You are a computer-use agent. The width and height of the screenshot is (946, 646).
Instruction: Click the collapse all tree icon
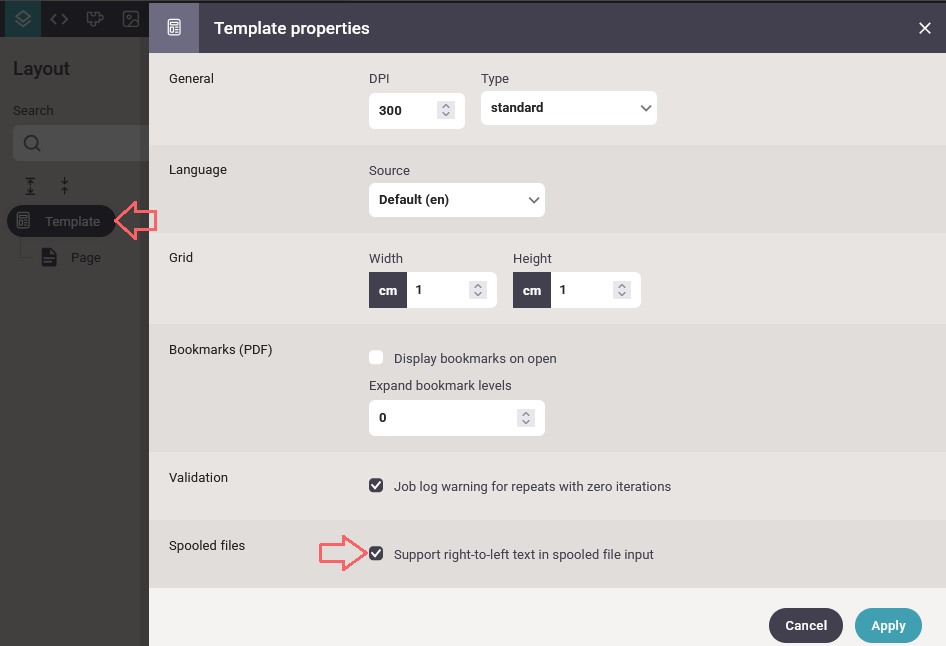pyautogui.click(x=65, y=186)
